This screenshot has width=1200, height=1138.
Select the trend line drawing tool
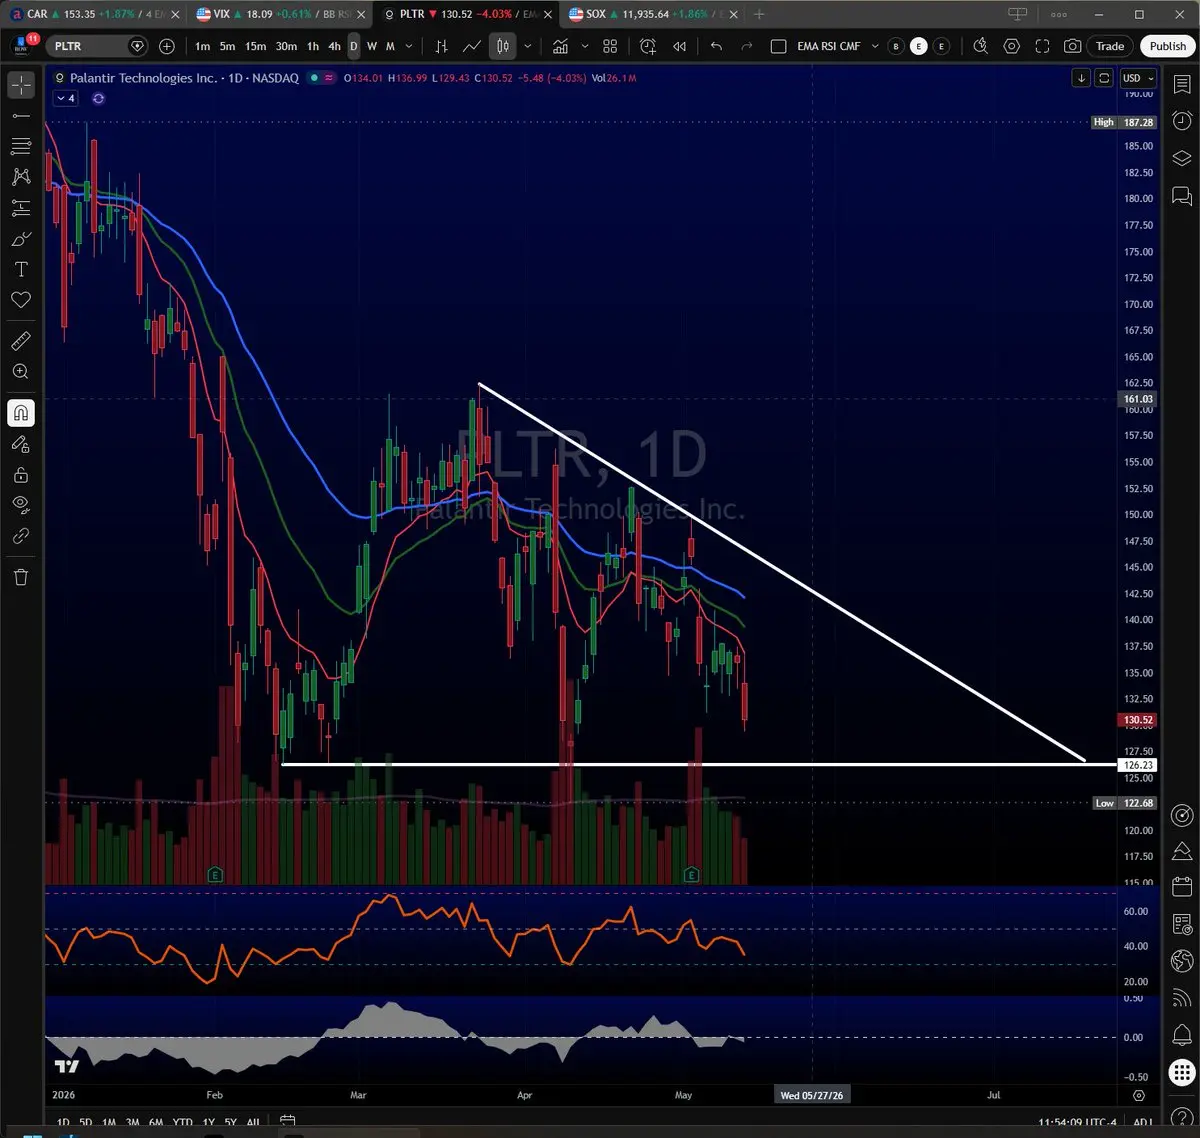click(x=21, y=116)
